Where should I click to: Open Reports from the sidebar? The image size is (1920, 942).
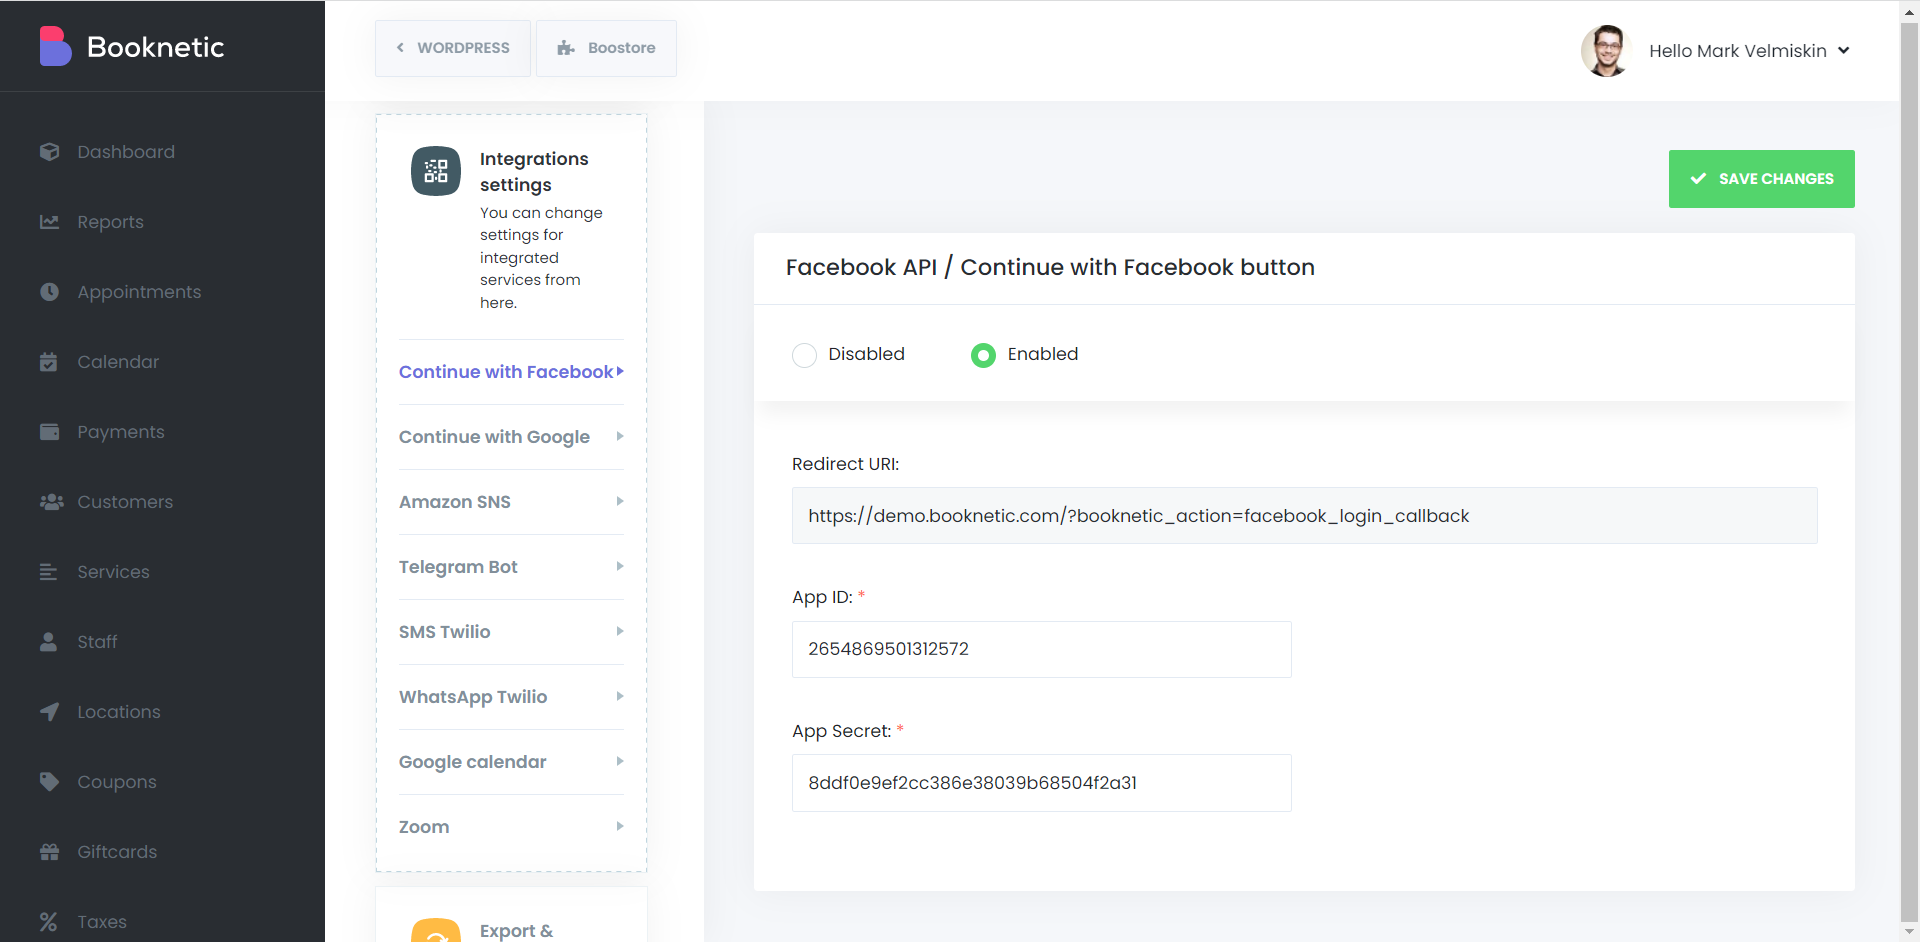click(x=110, y=222)
